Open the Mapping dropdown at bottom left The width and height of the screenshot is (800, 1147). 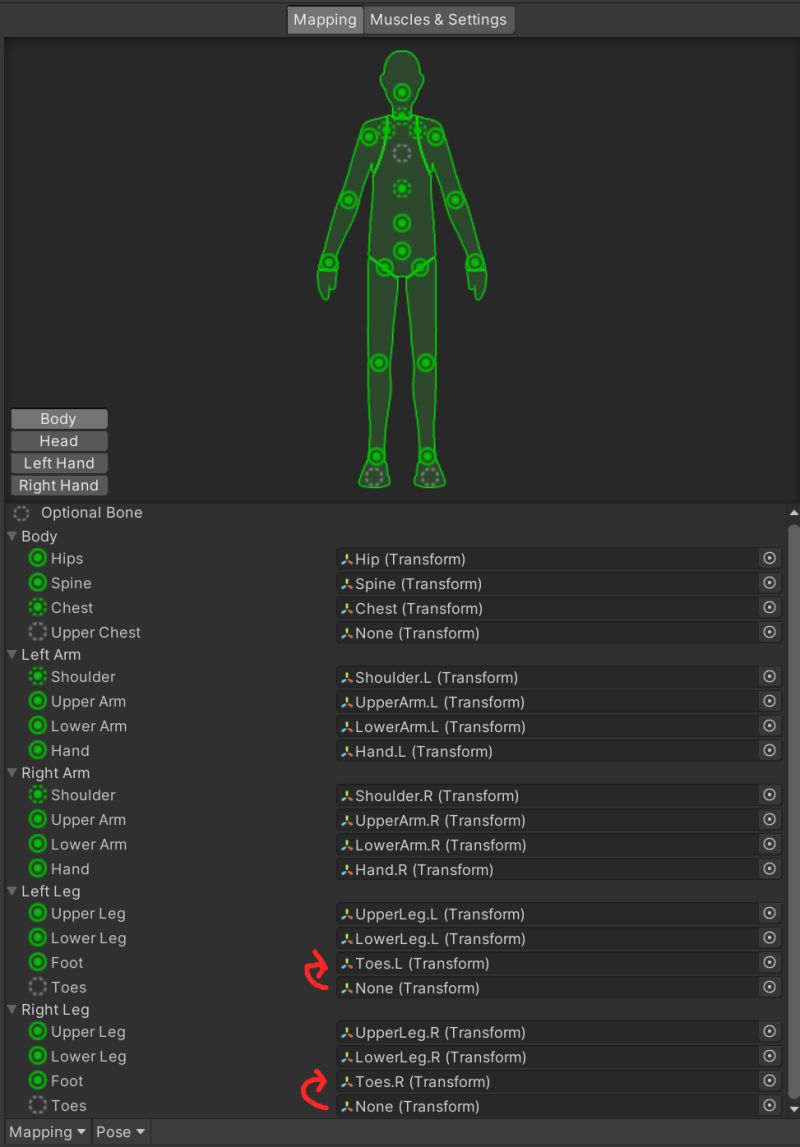point(46,1131)
